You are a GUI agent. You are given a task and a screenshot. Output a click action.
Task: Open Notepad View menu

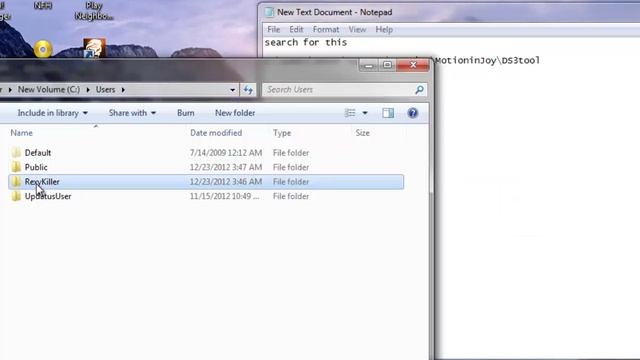point(357,29)
